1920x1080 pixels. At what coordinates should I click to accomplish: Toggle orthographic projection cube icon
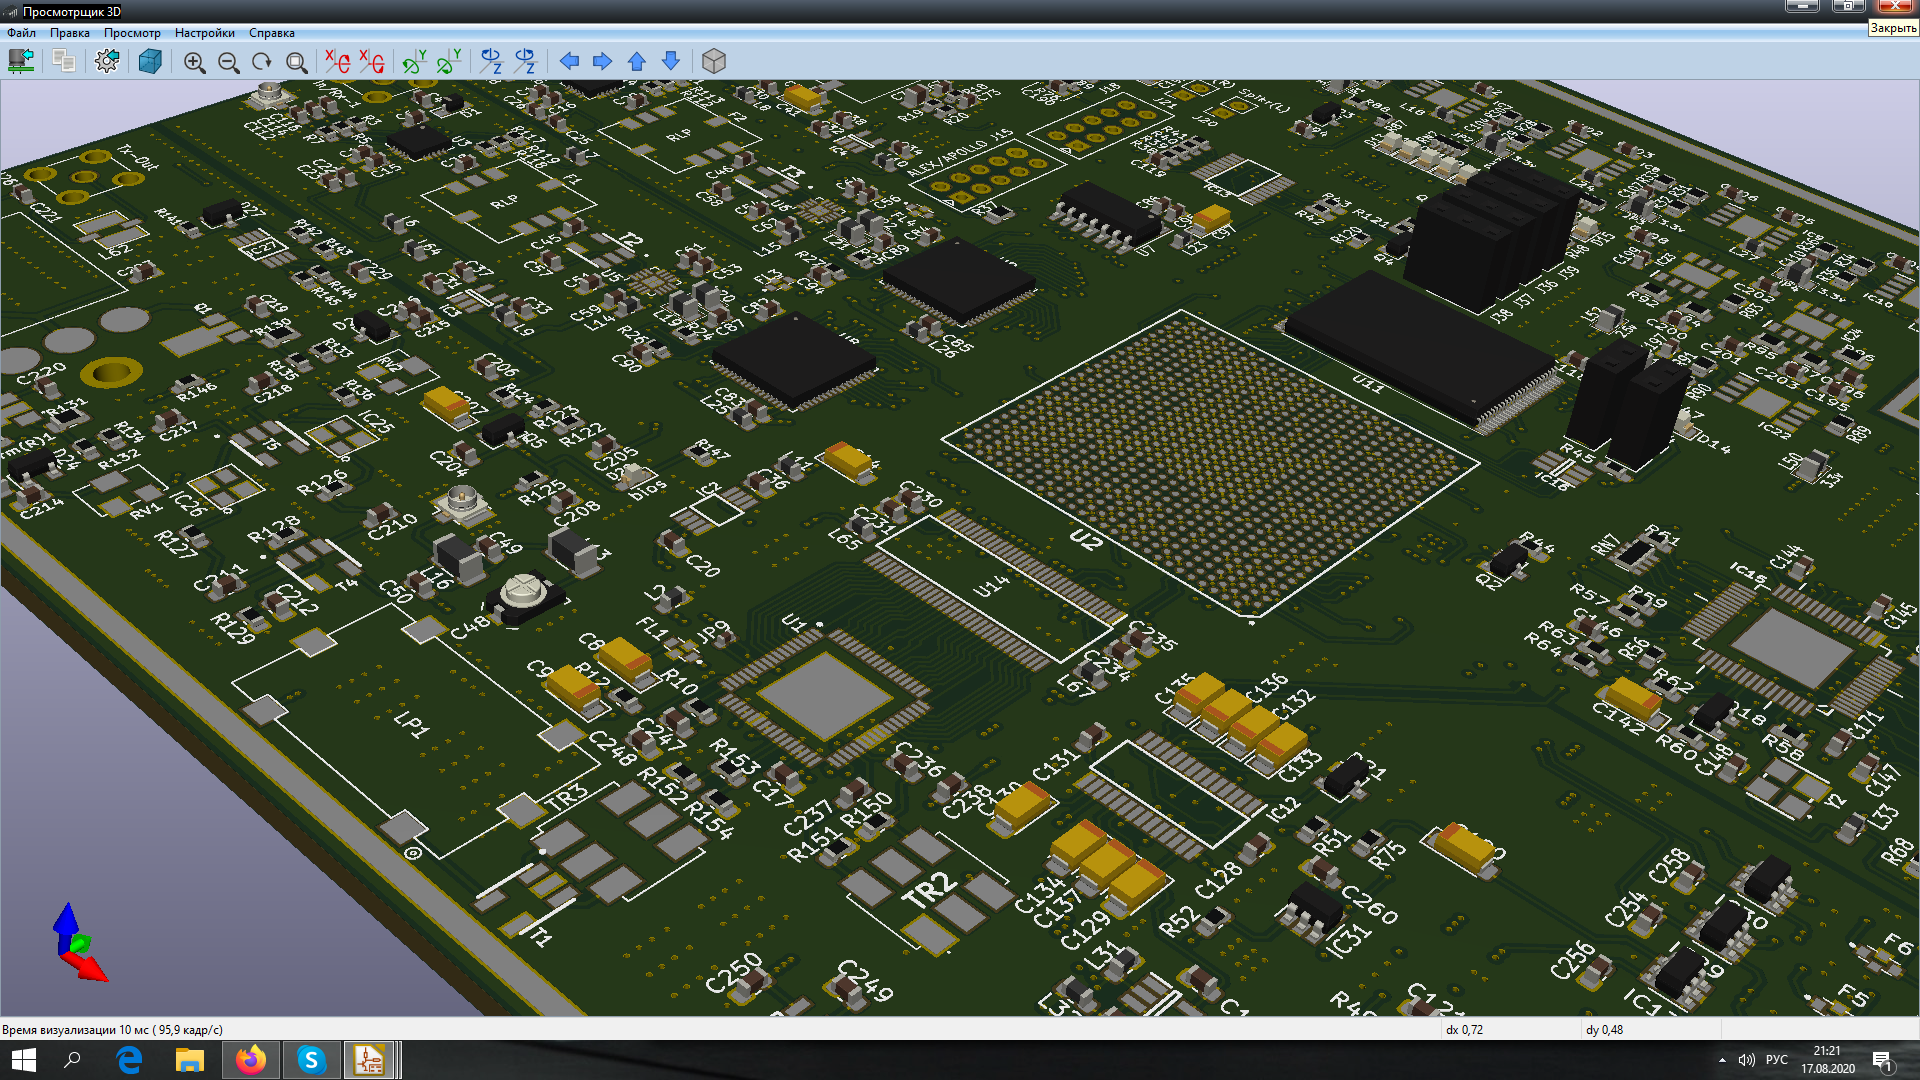(x=714, y=62)
